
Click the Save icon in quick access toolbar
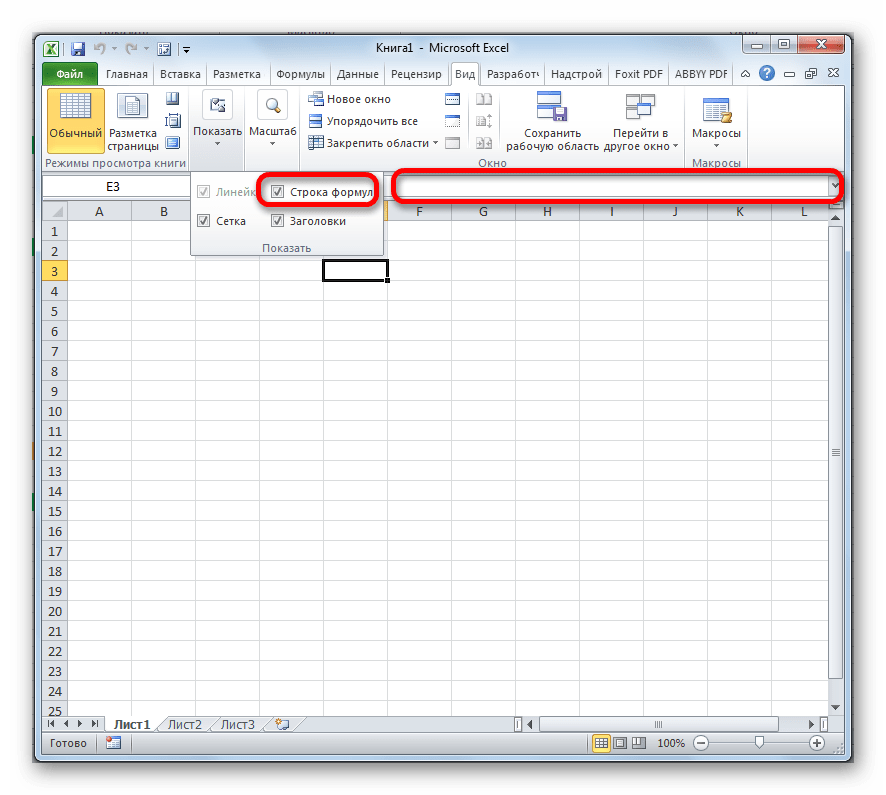pyautogui.click(x=78, y=49)
